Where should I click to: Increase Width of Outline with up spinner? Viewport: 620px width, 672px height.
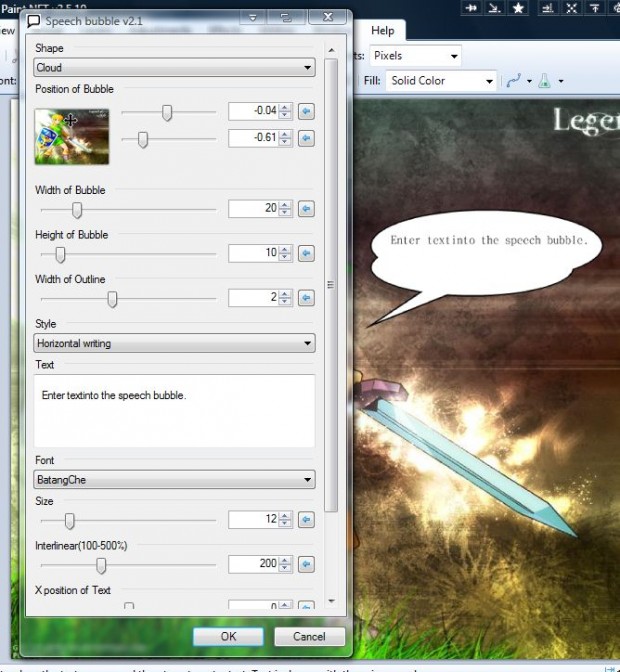285,294
